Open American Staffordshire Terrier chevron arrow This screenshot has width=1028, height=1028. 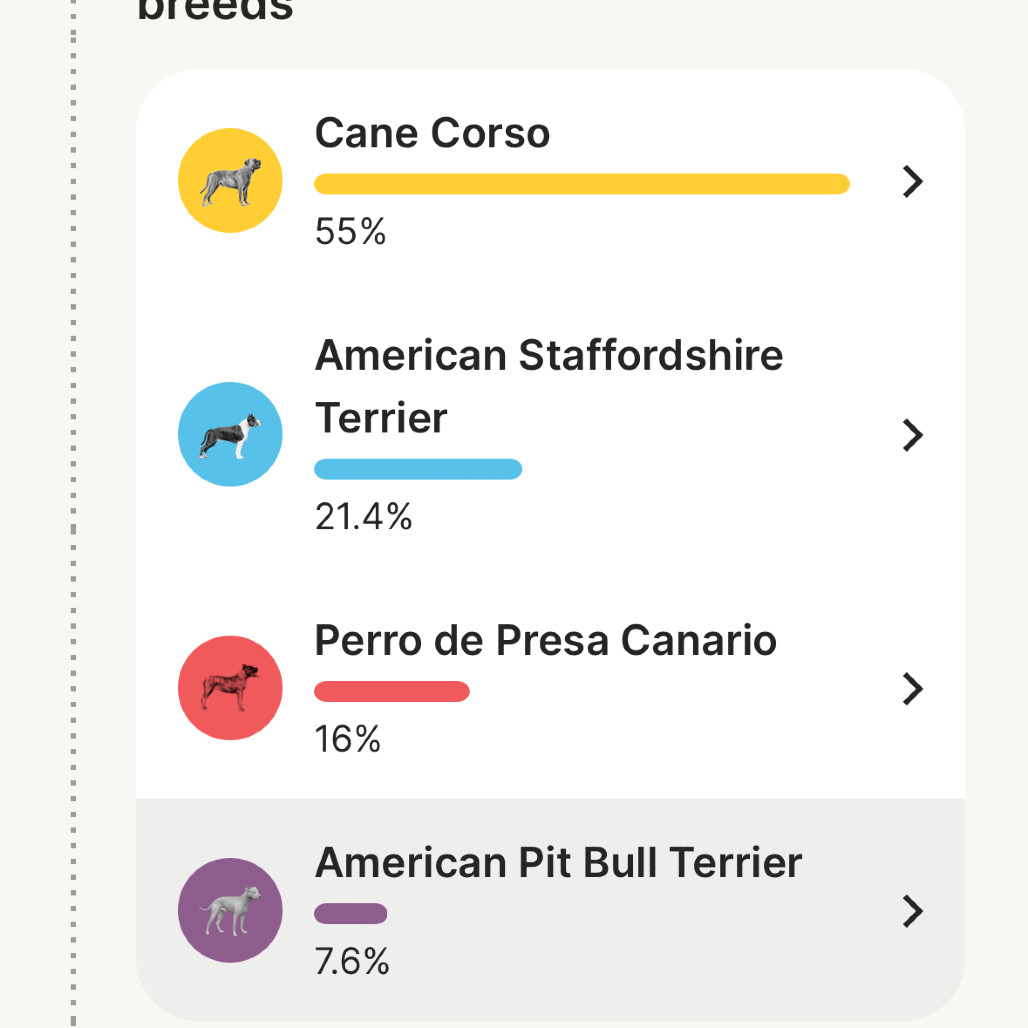(913, 435)
